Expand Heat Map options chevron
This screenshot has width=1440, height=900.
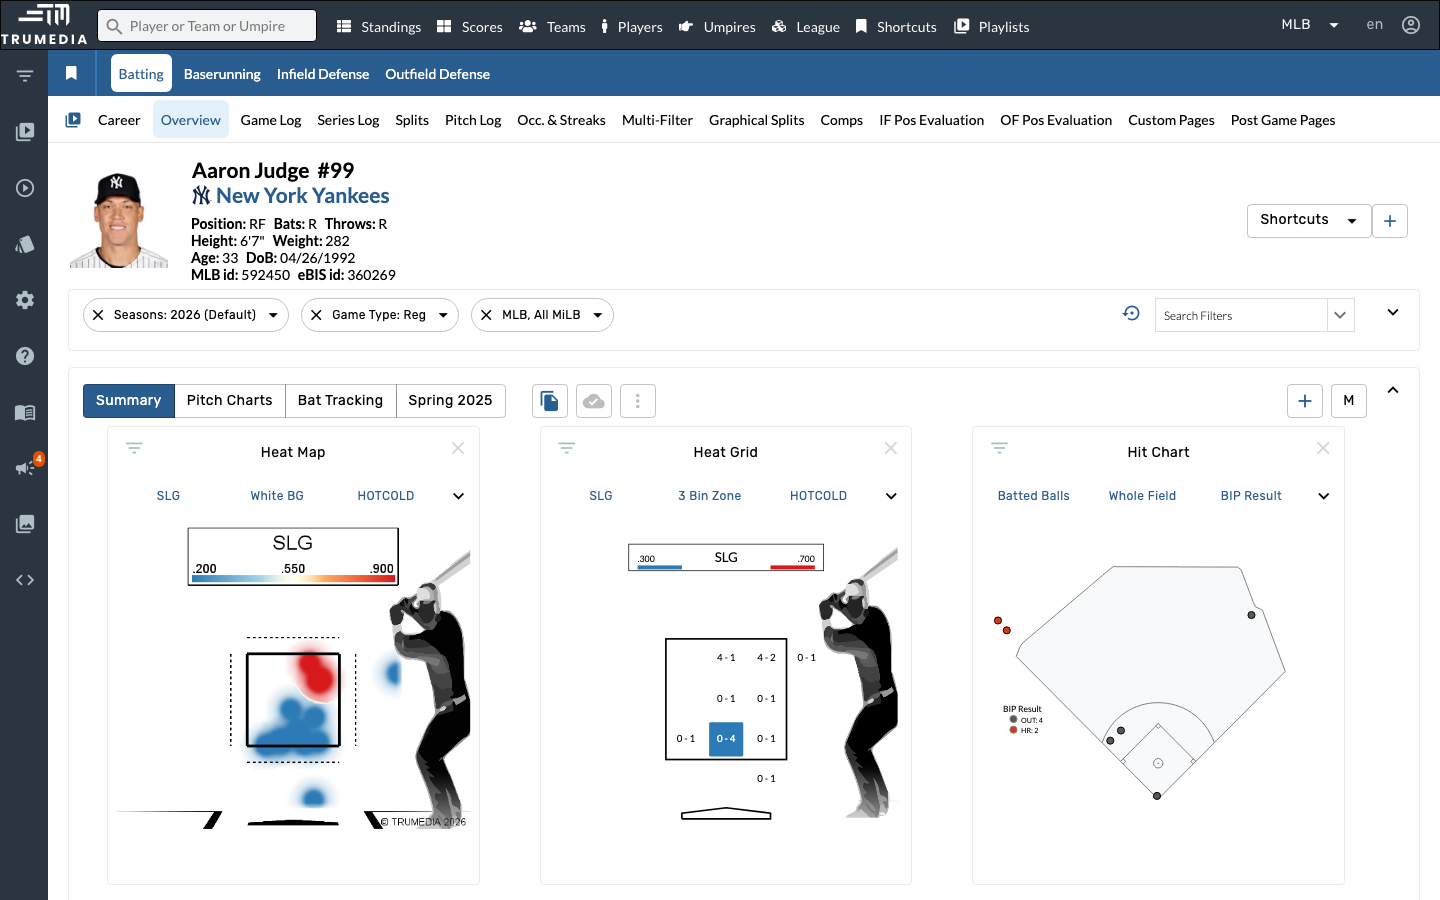458,496
